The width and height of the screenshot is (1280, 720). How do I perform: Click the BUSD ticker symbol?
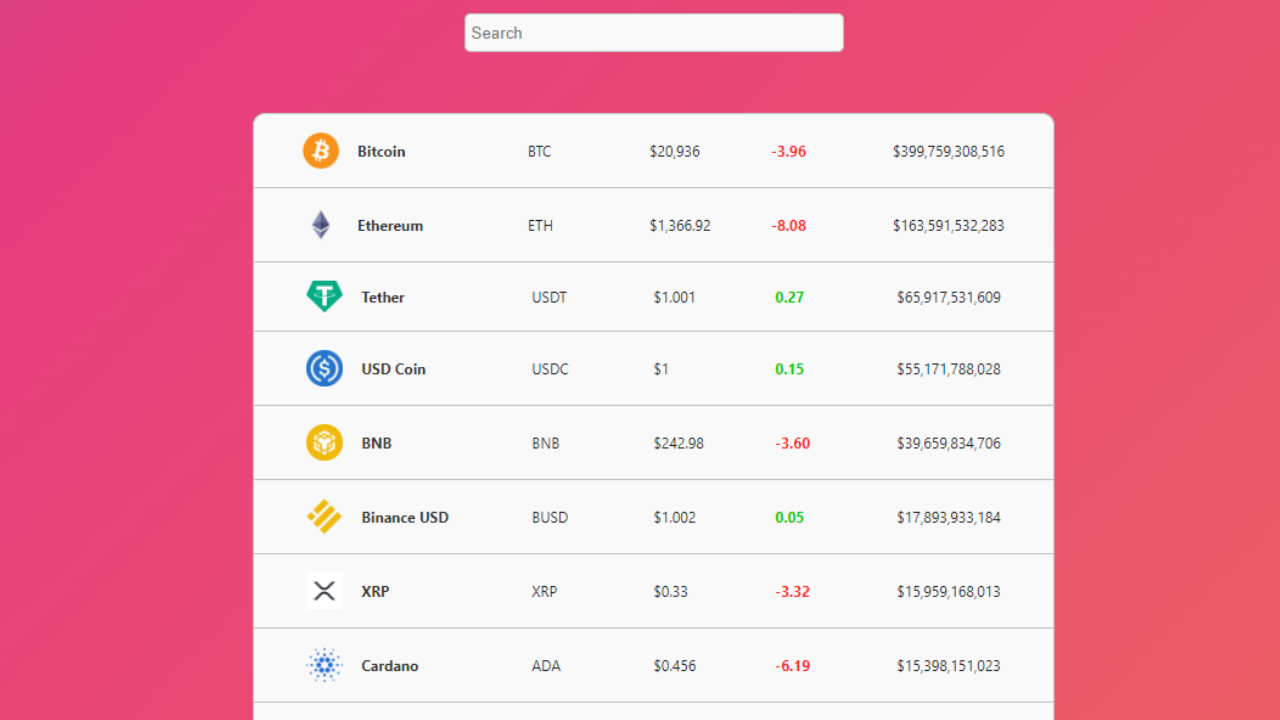tap(549, 518)
